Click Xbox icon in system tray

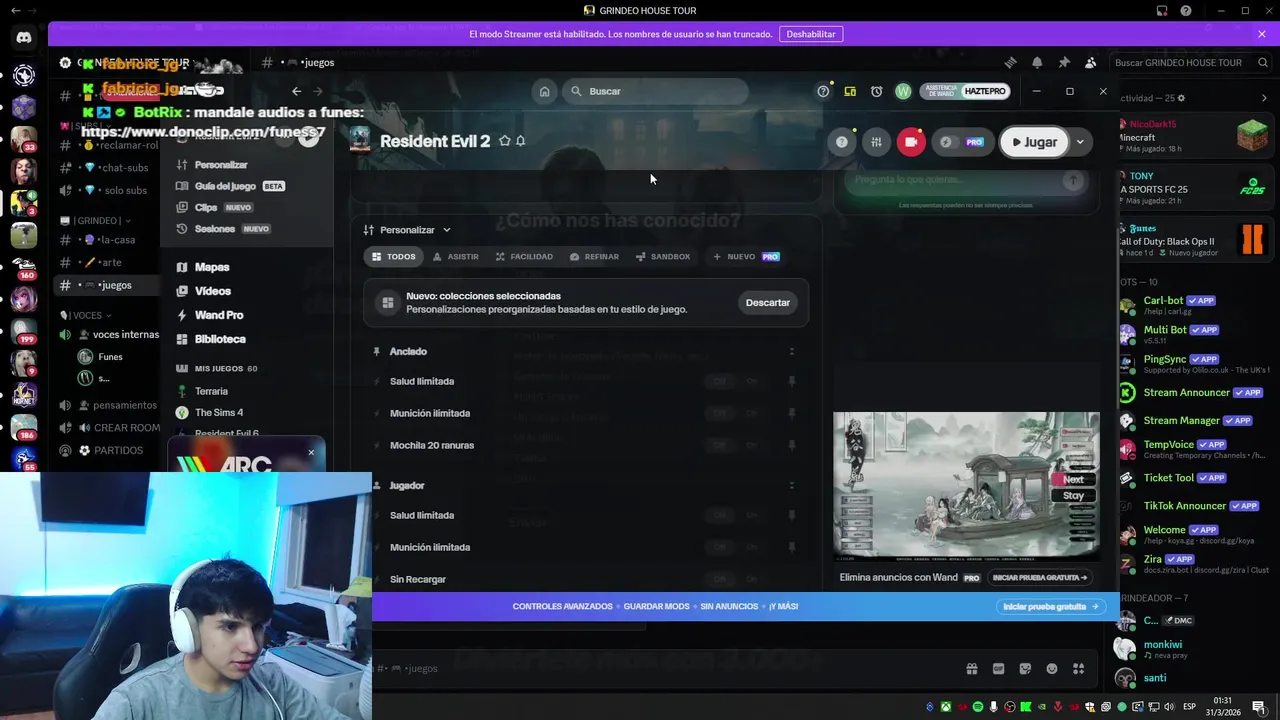tap(945, 707)
